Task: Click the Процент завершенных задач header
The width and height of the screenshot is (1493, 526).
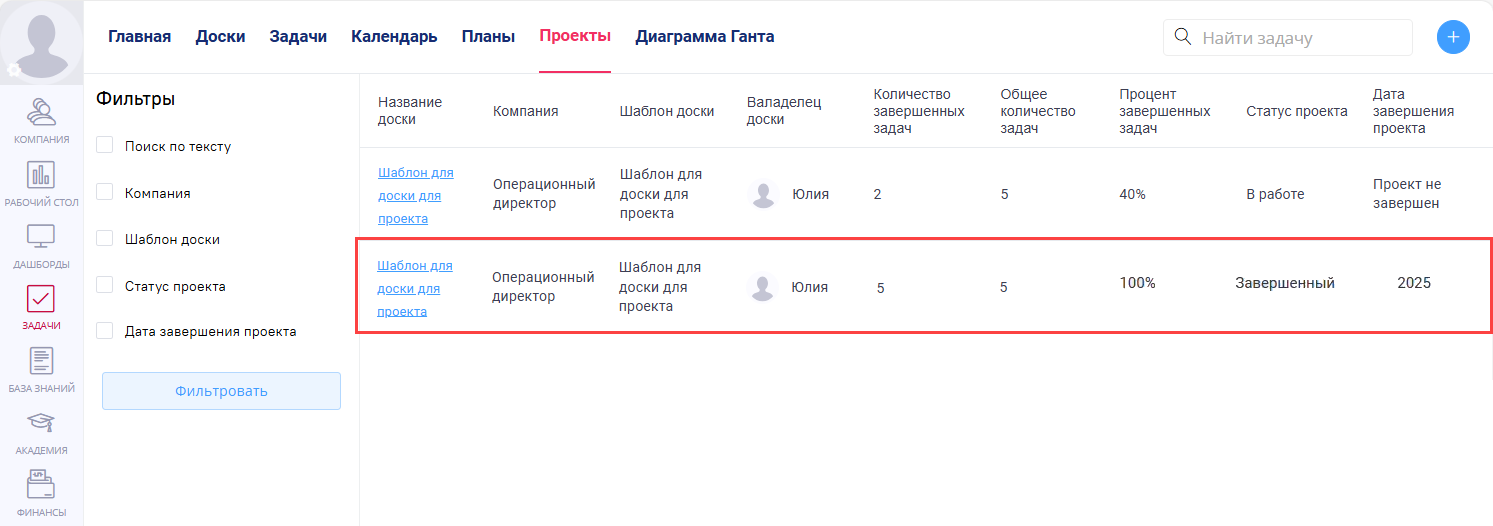Action: [x=1165, y=111]
